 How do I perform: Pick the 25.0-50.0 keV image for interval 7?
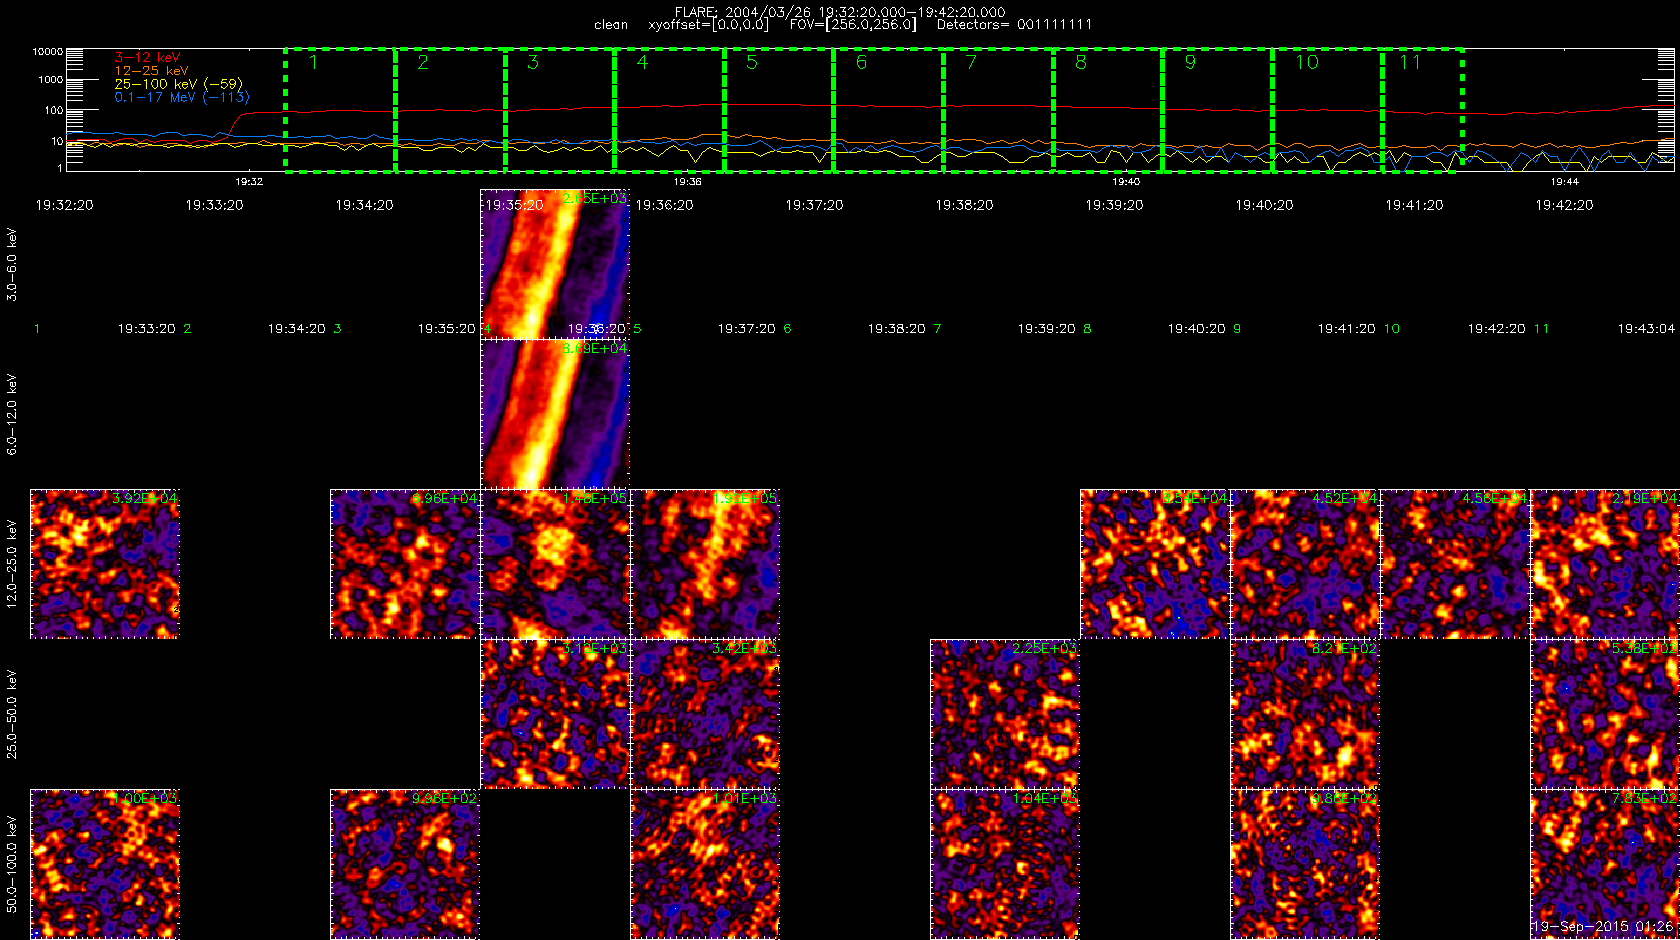point(1005,714)
